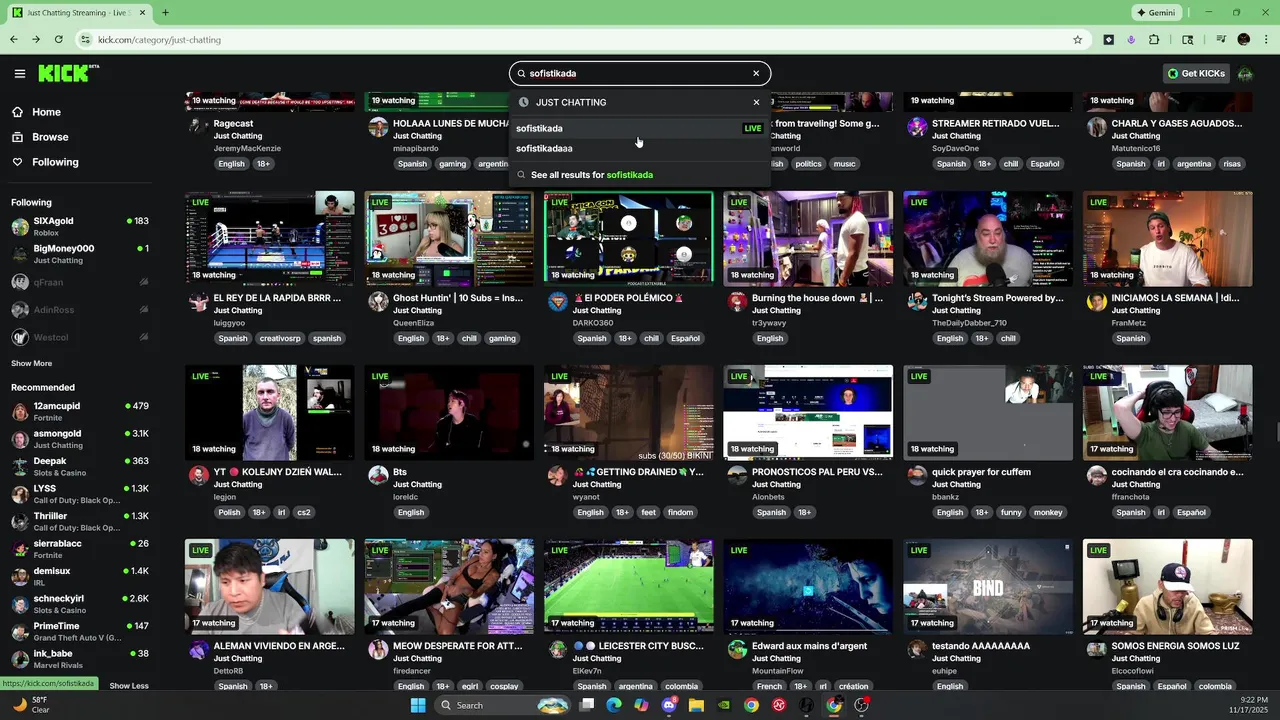Click the Get KICKs button
This screenshot has width=1280, height=720.
(1196, 73)
